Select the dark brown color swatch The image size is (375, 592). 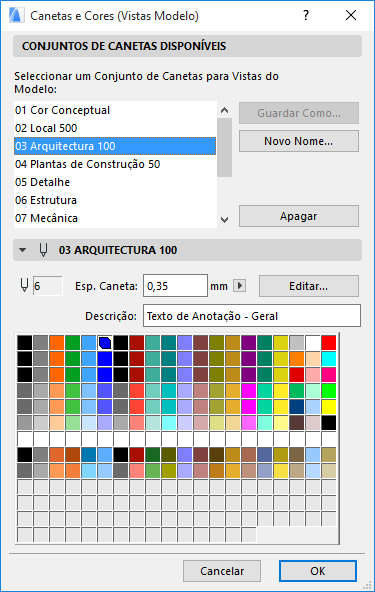pyautogui.click(x=297, y=423)
